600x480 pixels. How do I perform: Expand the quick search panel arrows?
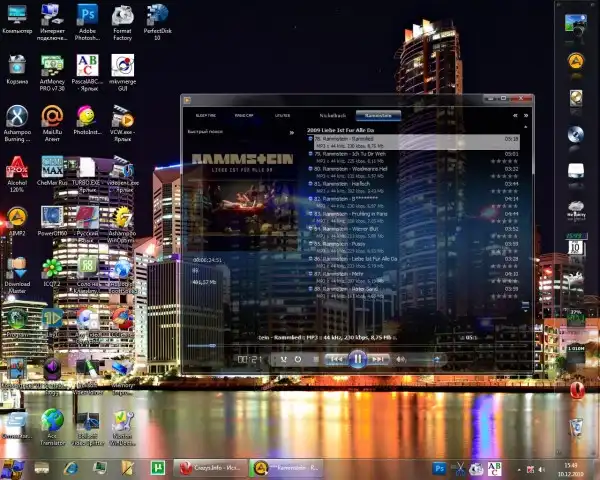pyautogui.click(x=292, y=132)
